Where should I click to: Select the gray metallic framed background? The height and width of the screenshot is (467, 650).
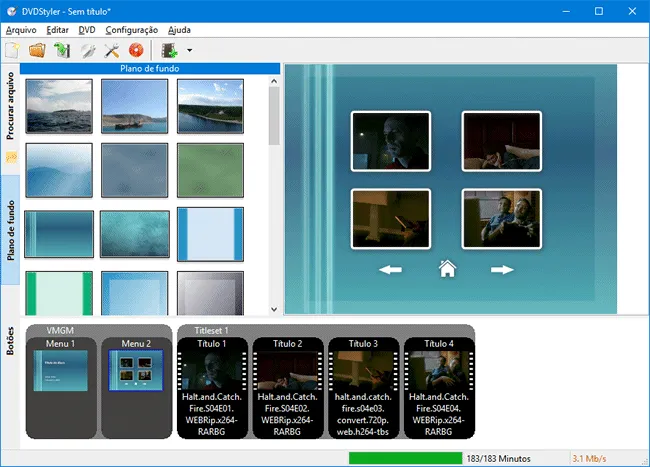coord(210,293)
